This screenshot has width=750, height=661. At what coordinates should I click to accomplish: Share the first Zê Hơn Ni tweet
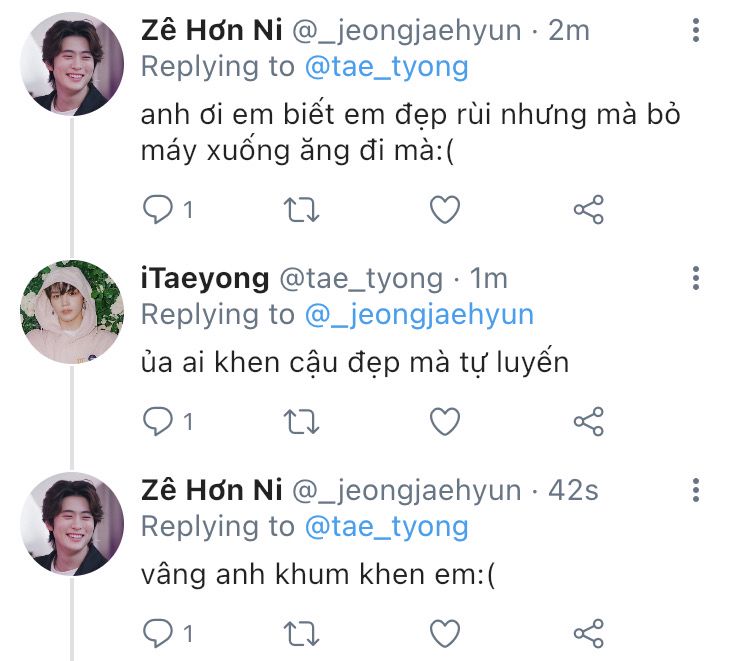(x=589, y=209)
